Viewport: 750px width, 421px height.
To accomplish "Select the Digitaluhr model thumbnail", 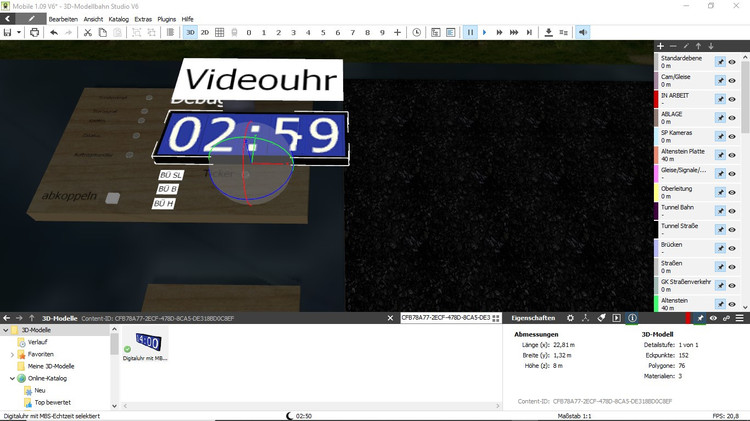I will coord(145,344).
